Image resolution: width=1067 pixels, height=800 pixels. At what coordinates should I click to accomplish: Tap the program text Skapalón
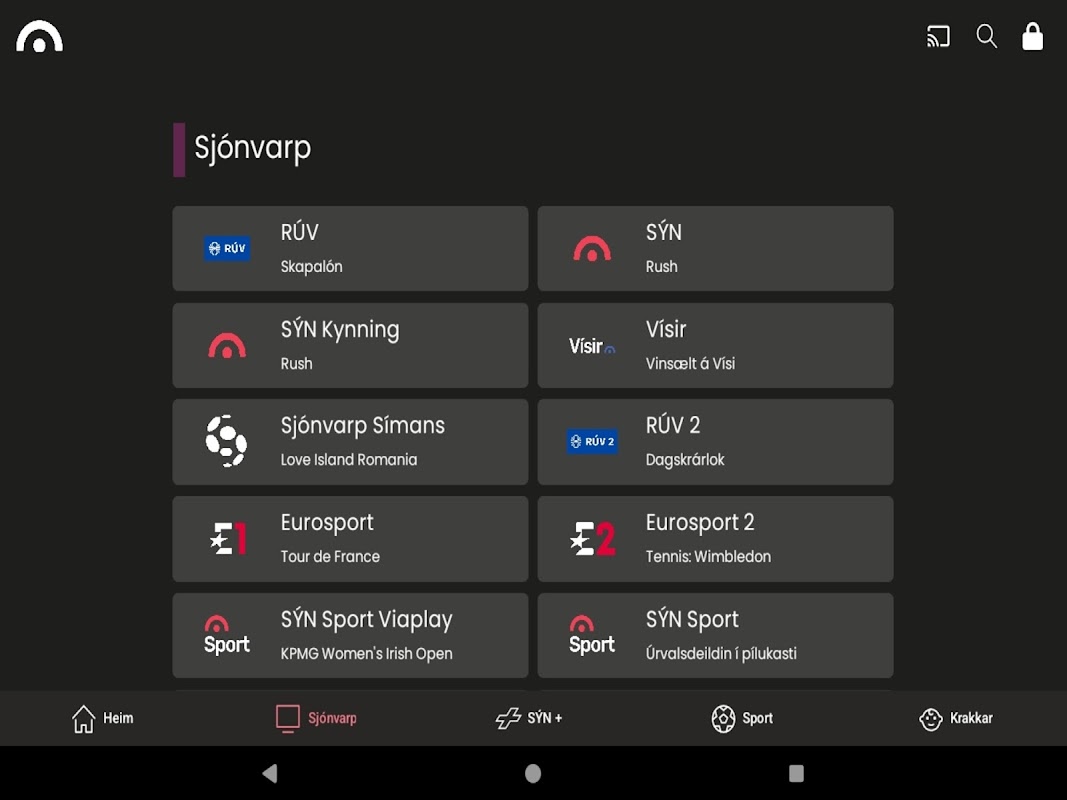click(312, 267)
